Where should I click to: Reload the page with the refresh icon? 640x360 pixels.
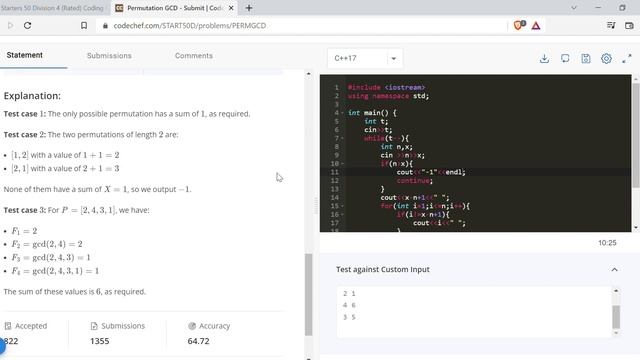click(x=27, y=25)
